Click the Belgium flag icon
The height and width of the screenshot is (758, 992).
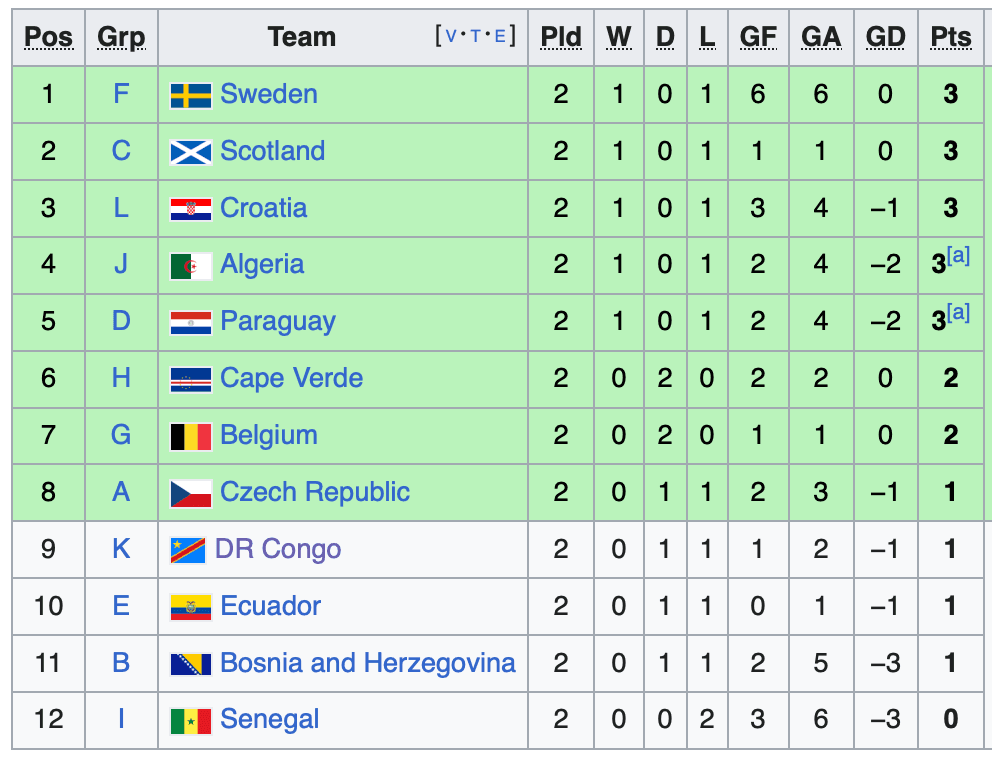[x=191, y=437]
